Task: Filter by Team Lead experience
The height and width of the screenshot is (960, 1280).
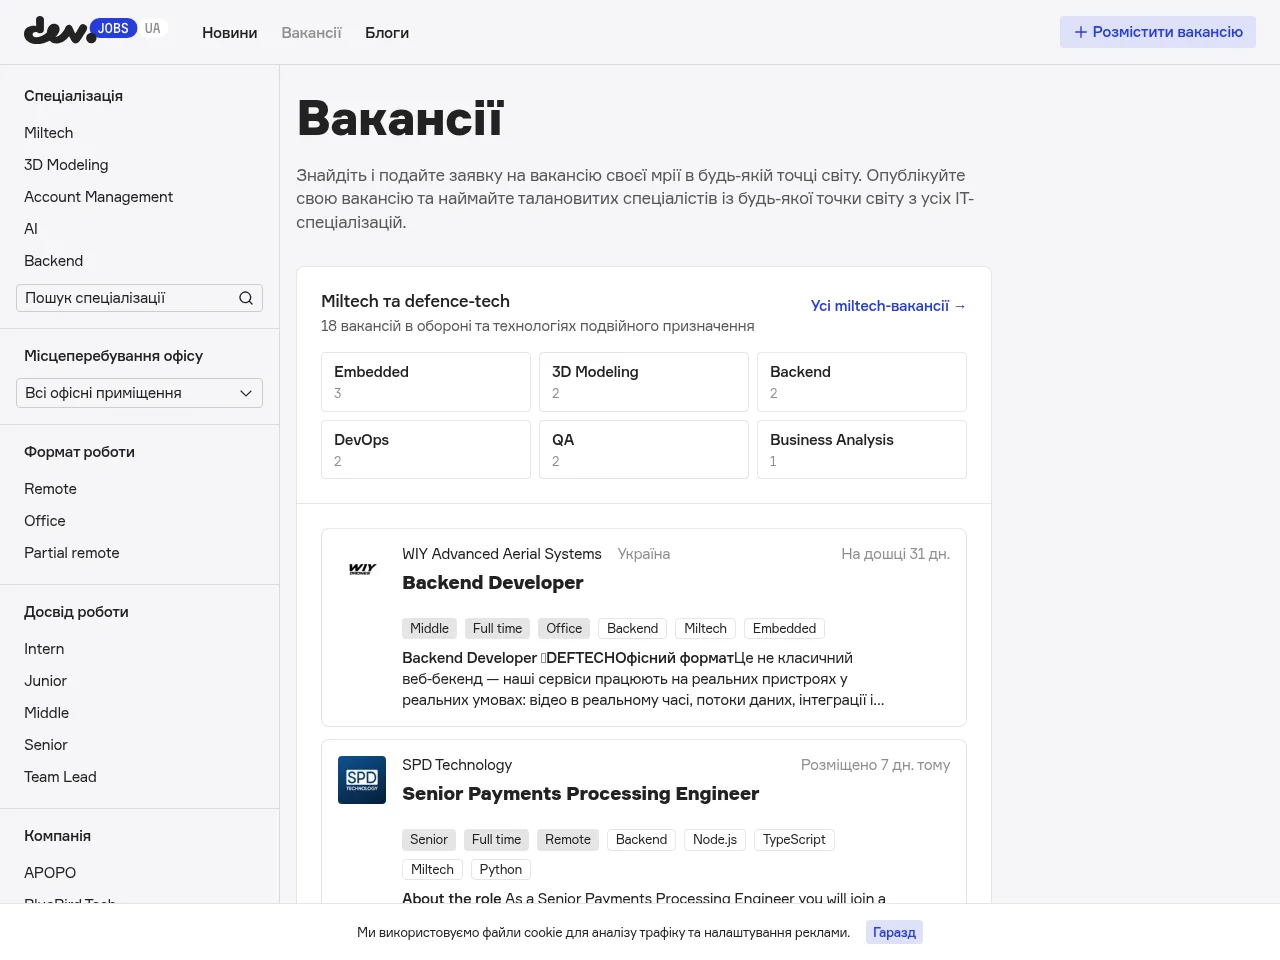Action: (60, 777)
